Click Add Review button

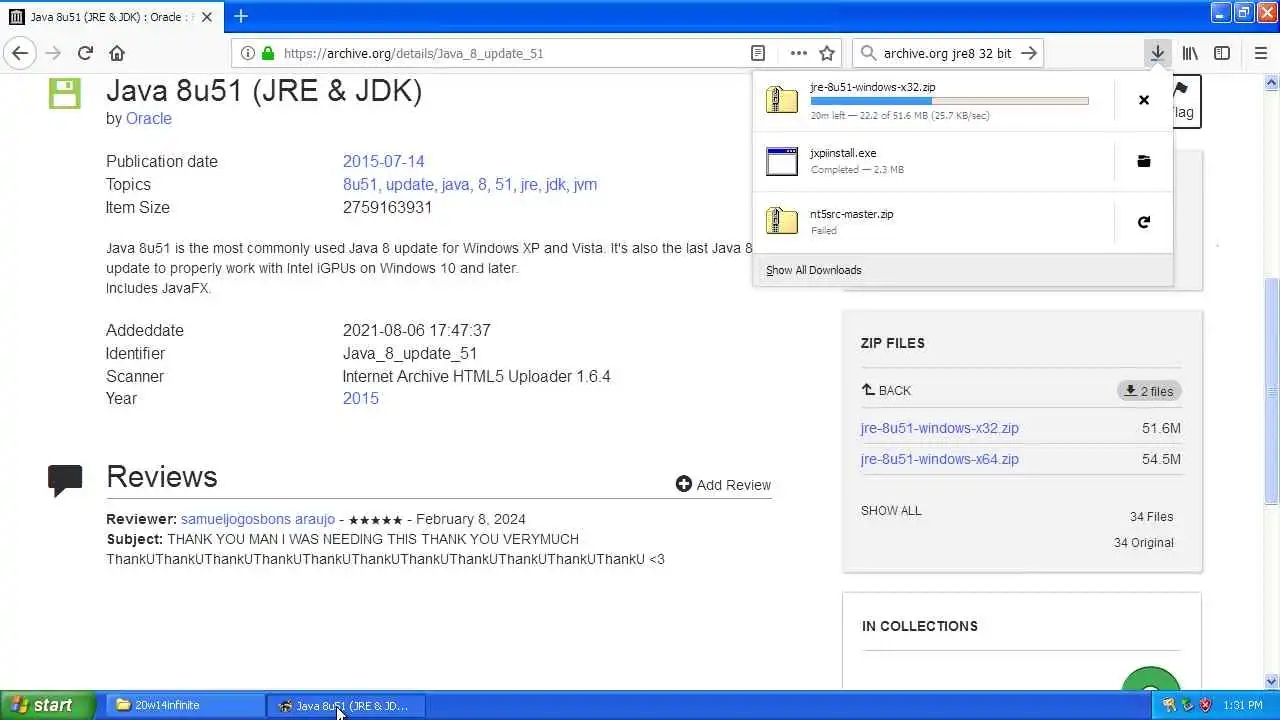click(723, 484)
